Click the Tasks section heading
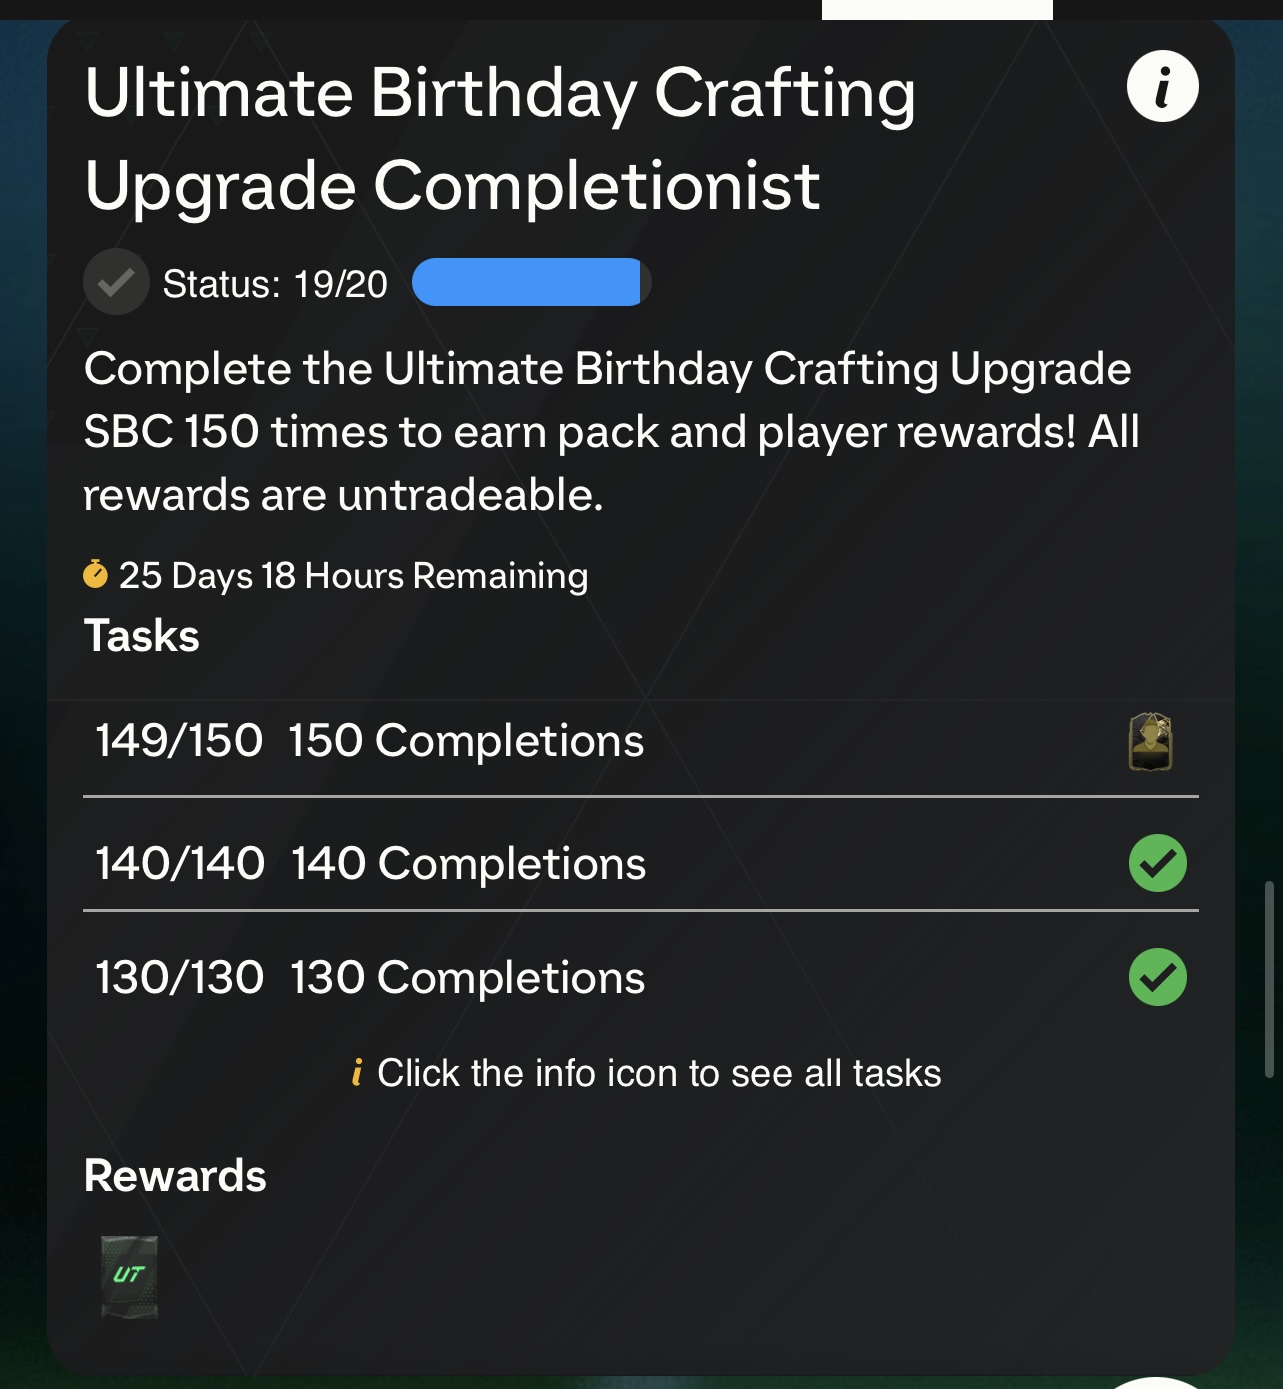The image size is (1283, 1389). click(x=142, y=636)
